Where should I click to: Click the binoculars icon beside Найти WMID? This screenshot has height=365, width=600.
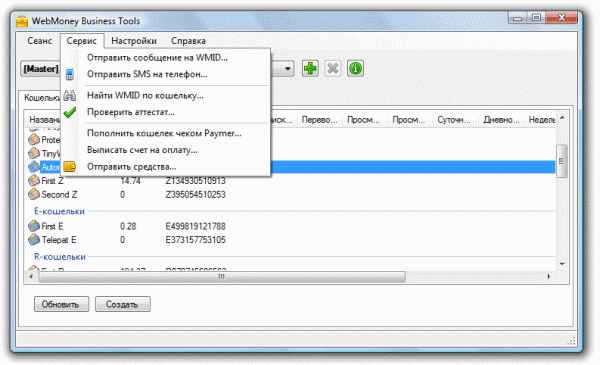pos(70,95)
